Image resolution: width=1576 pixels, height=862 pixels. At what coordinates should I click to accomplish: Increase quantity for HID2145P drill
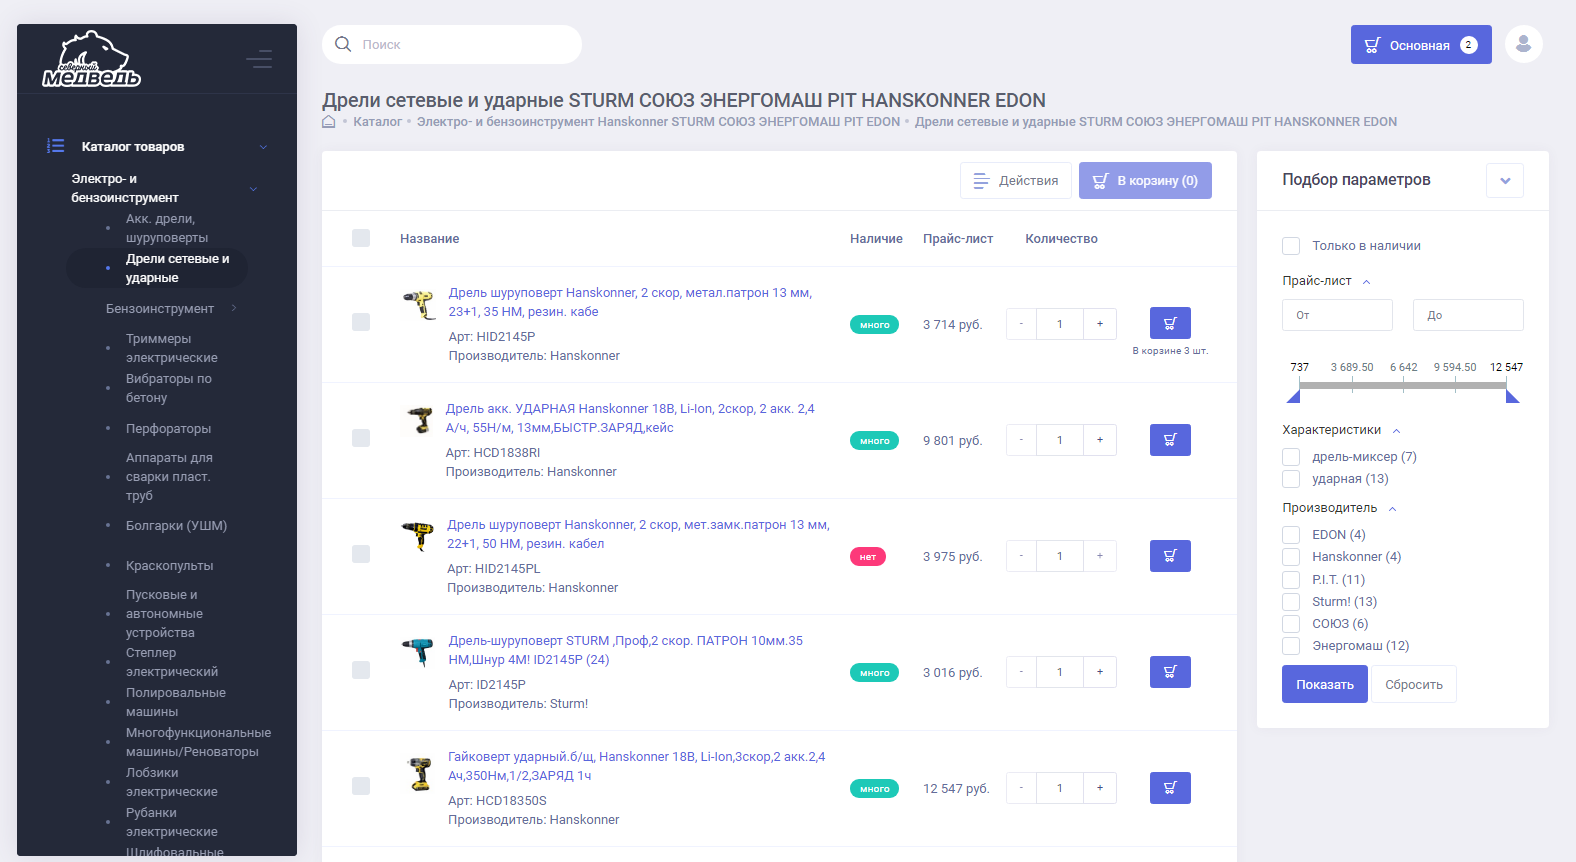[1100, 324]
